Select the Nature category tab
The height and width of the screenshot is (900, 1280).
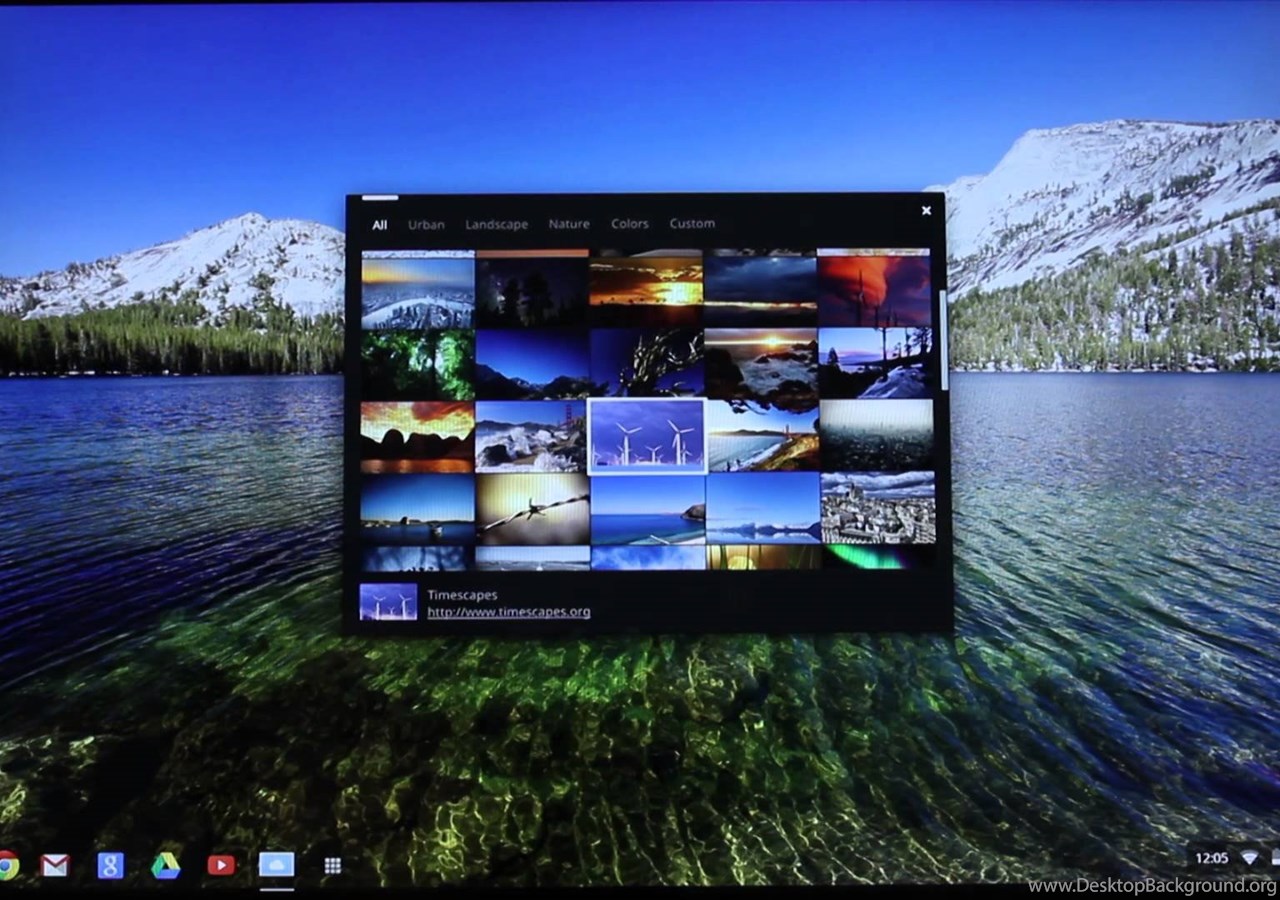tap(569, 224)
